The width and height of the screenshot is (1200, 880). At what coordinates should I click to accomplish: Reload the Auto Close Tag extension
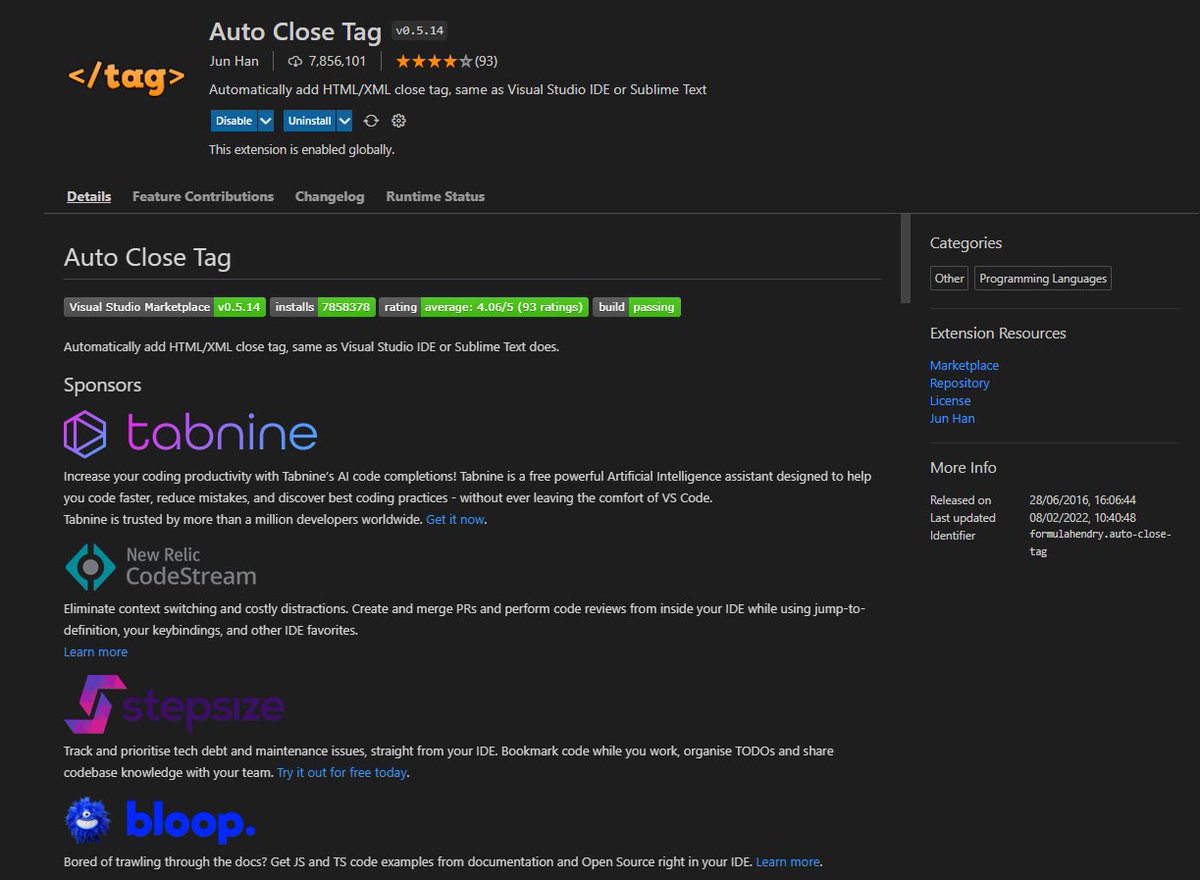click(x=369, y=120)
